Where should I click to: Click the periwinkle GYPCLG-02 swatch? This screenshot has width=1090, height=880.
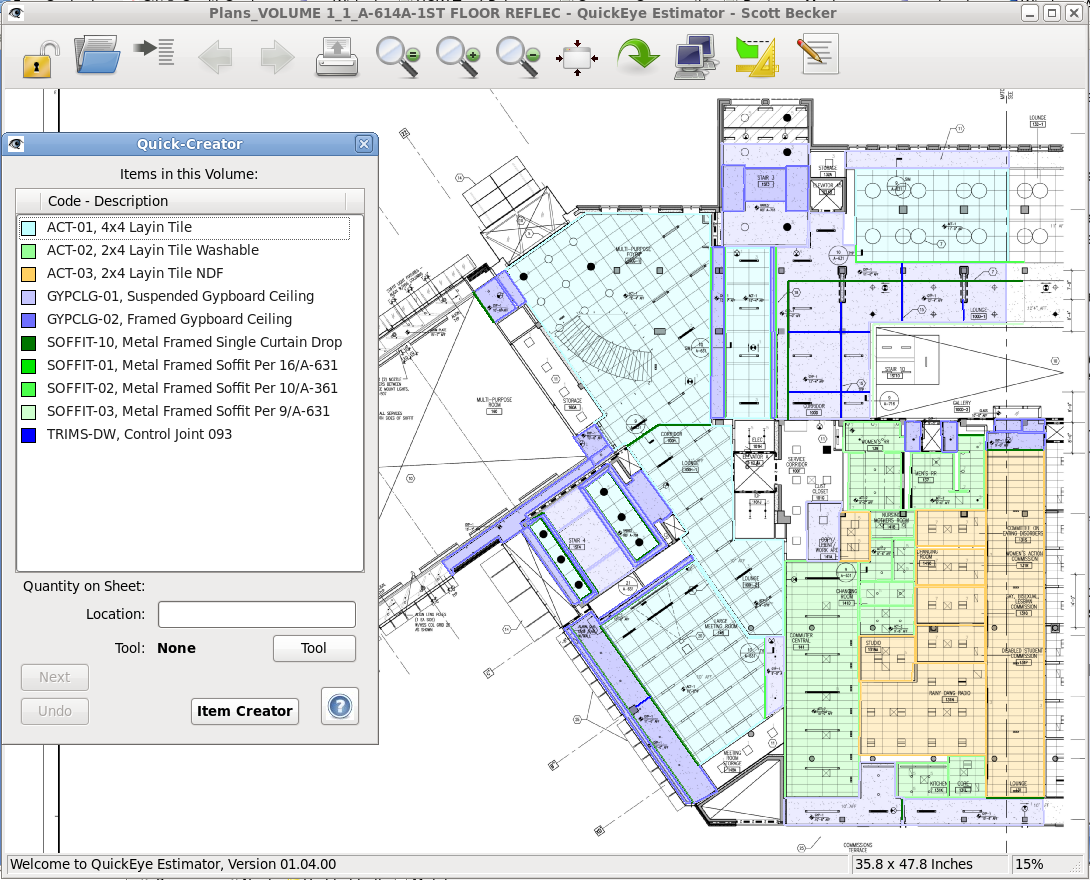(29, 320)
